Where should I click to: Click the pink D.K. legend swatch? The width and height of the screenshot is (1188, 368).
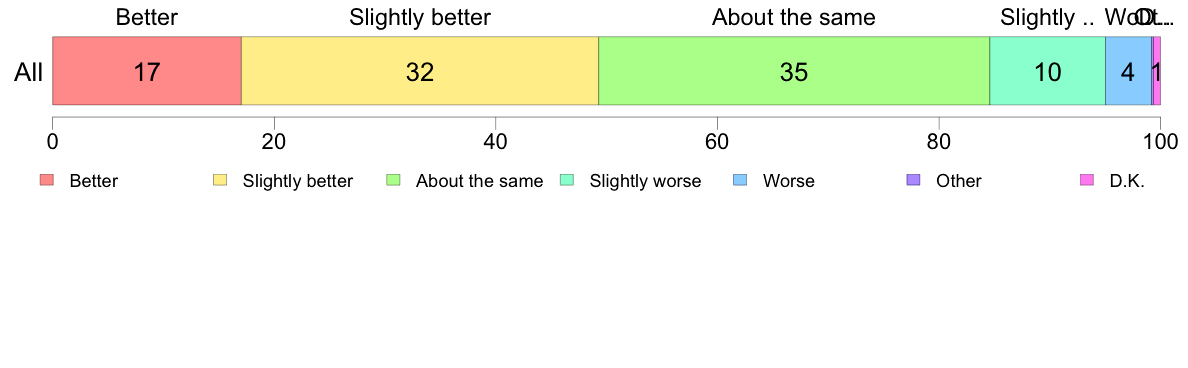(x=1087, y=180)
